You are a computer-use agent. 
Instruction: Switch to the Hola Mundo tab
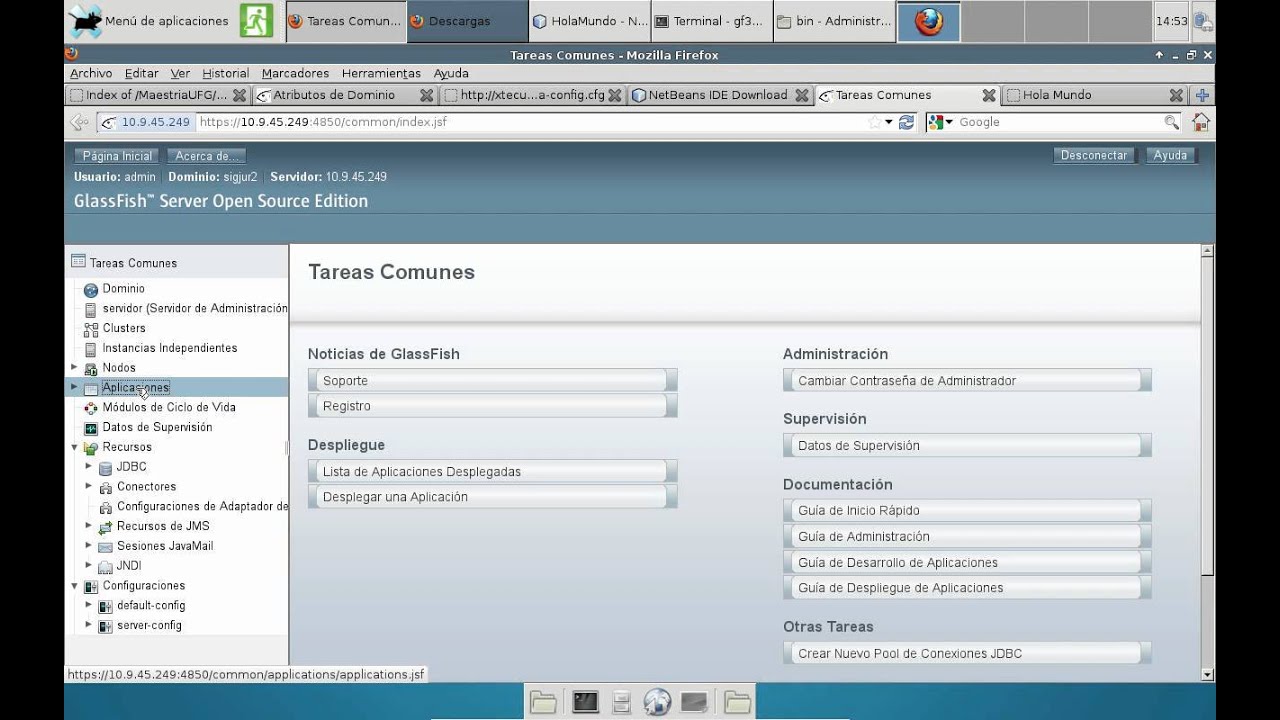1095,95
